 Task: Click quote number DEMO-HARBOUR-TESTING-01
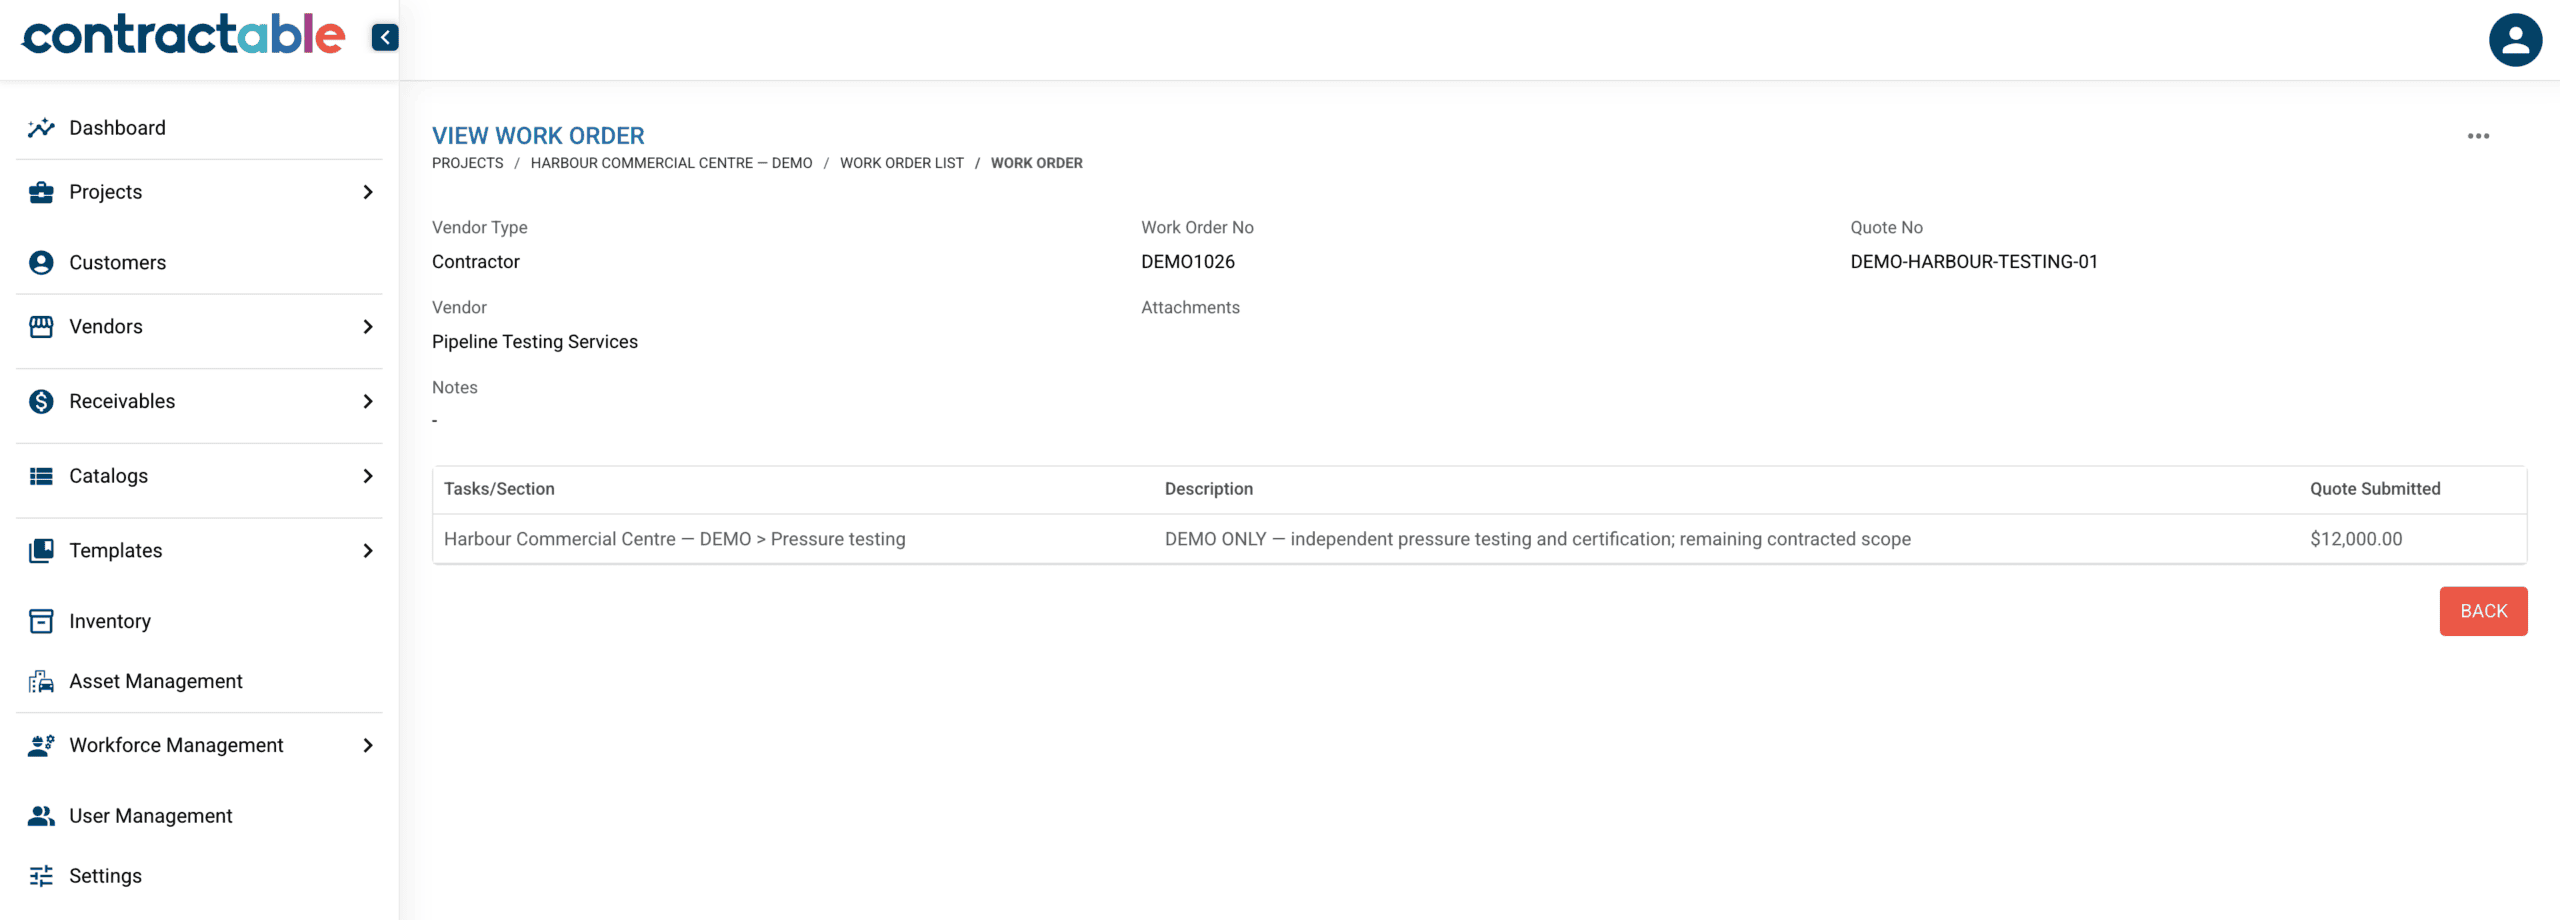[x=1974, y=262]
